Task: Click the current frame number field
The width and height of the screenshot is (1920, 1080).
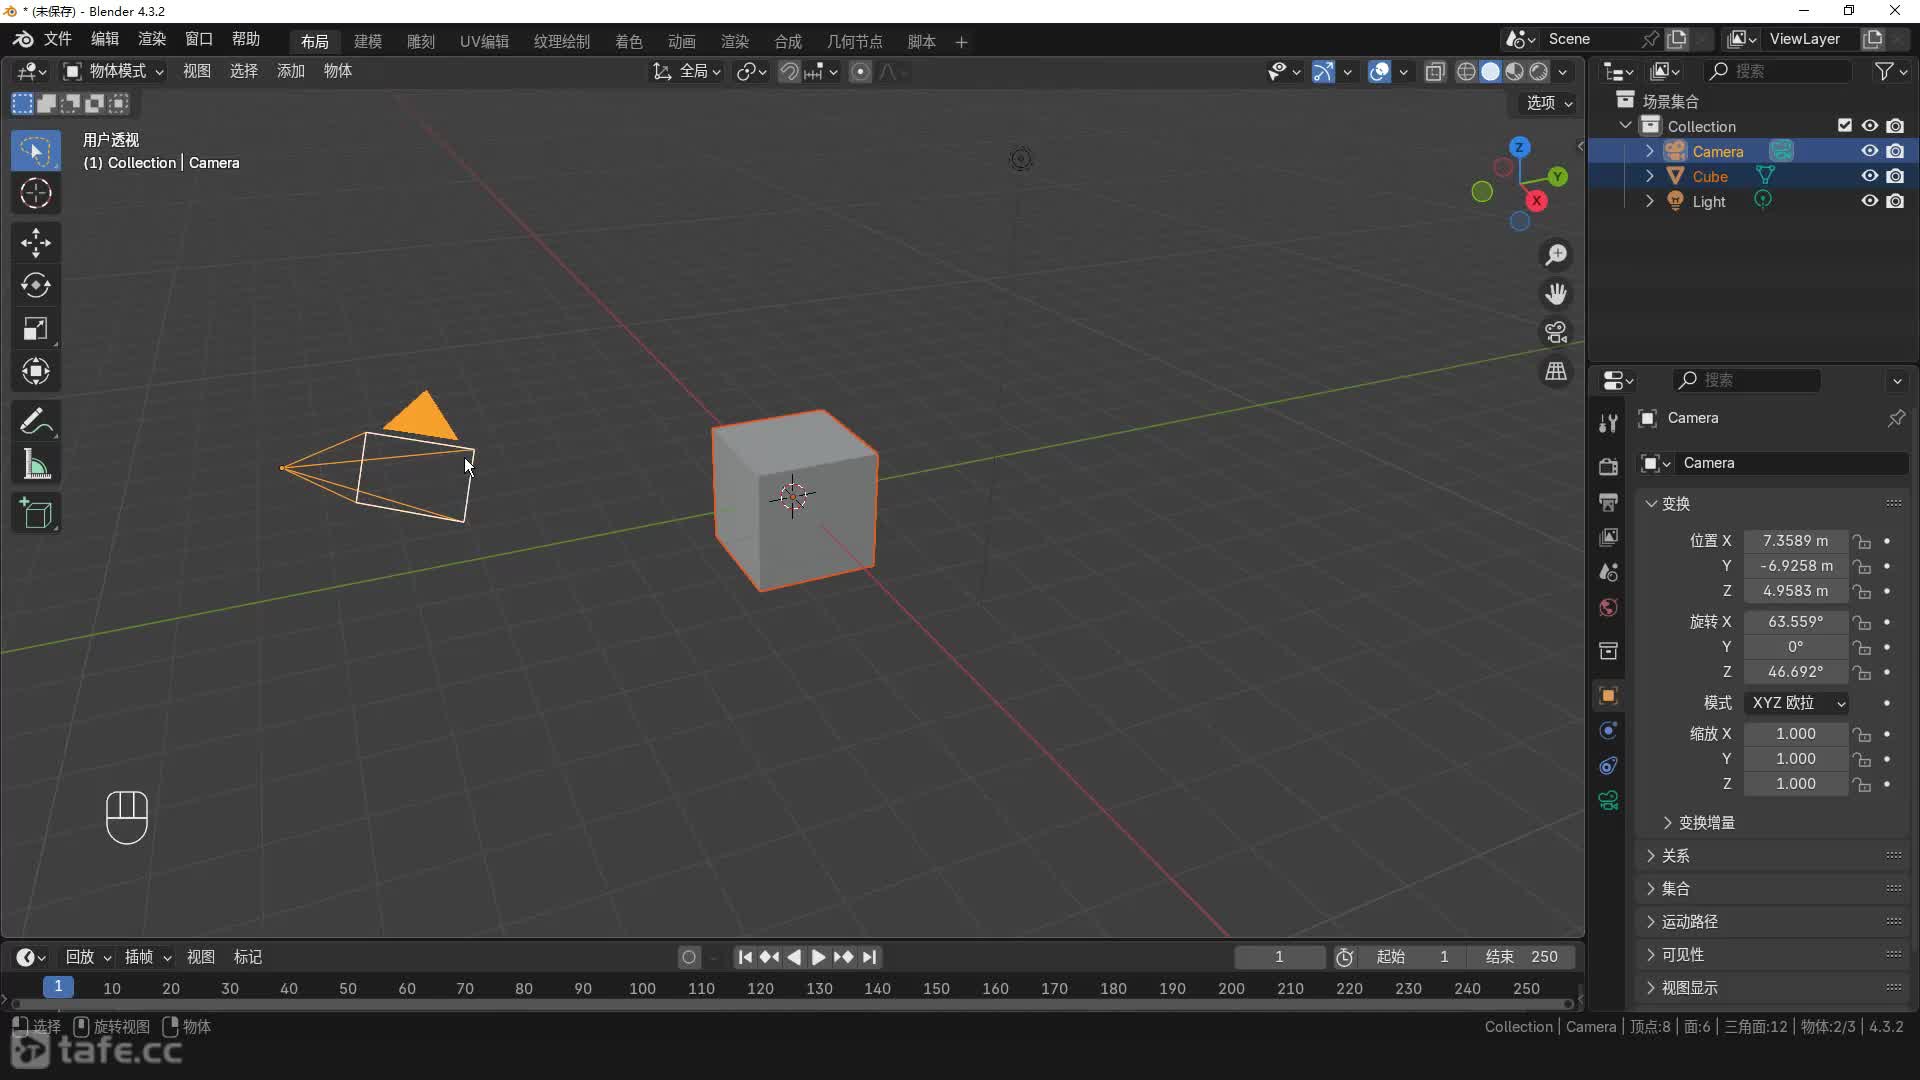Action: tap(1279, 957)
